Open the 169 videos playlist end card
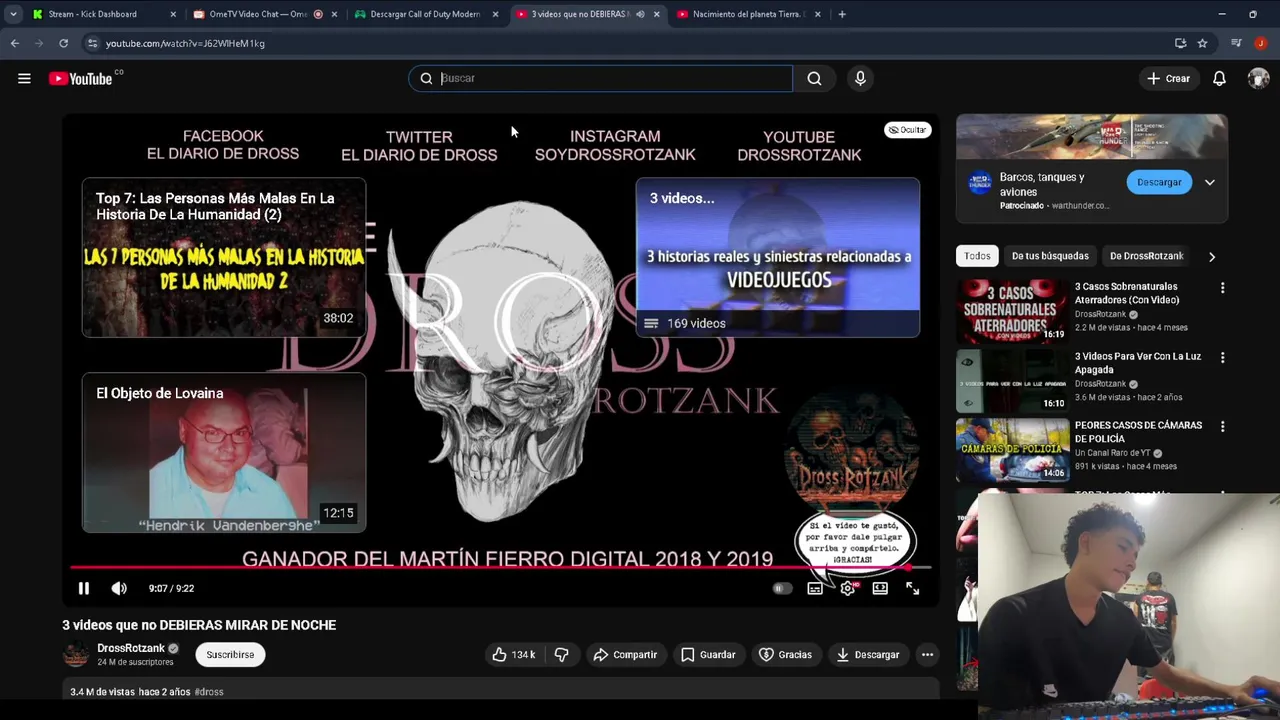This screenshot has width=1280, height=720. pos(778,258)
